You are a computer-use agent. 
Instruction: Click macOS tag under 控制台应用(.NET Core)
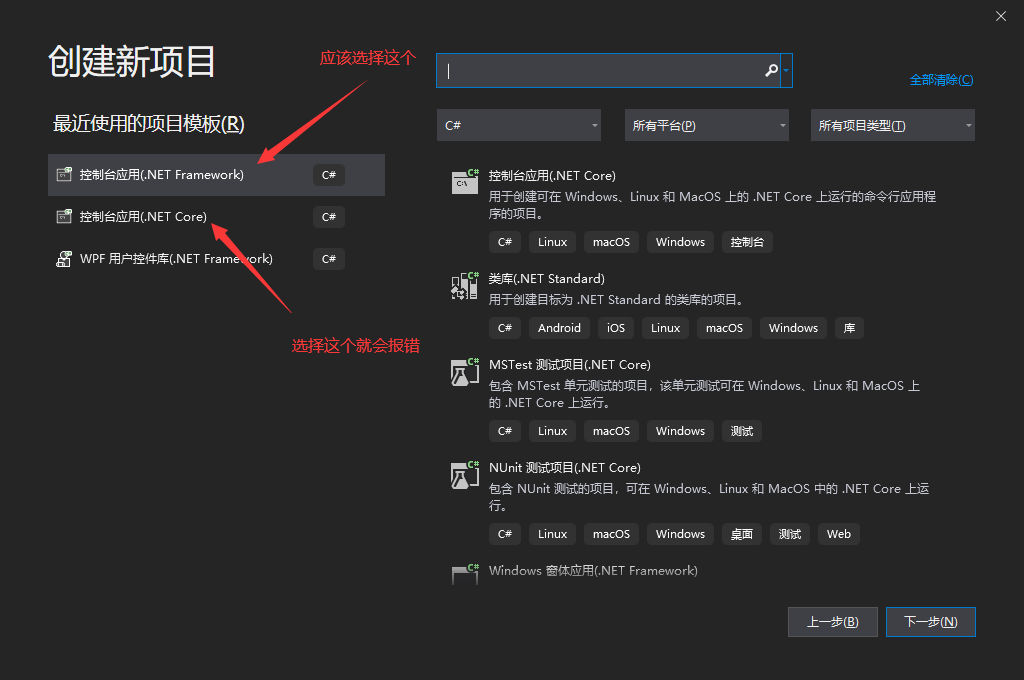click(x=611, y=242)
